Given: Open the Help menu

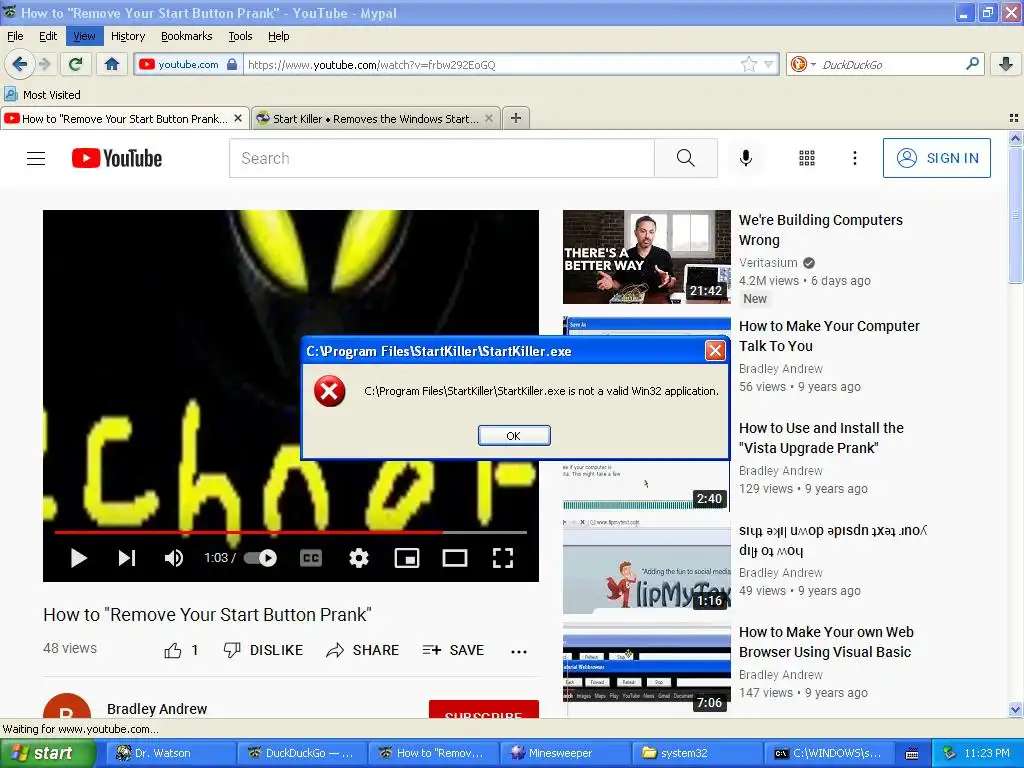Looking at the screenshot, I should click(x=279, y=36).
